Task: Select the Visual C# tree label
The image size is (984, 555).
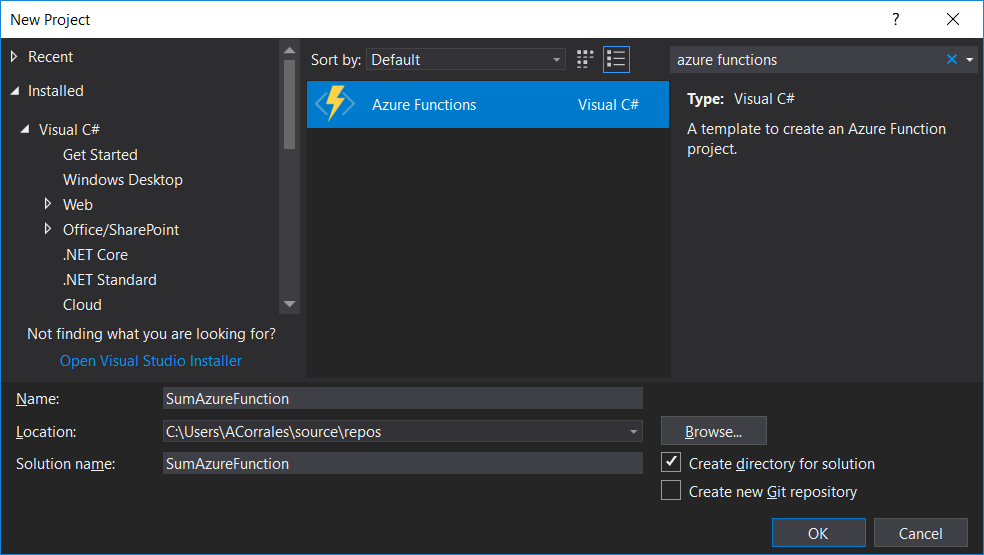Action: pyautogui.click(x=69, y=129)
